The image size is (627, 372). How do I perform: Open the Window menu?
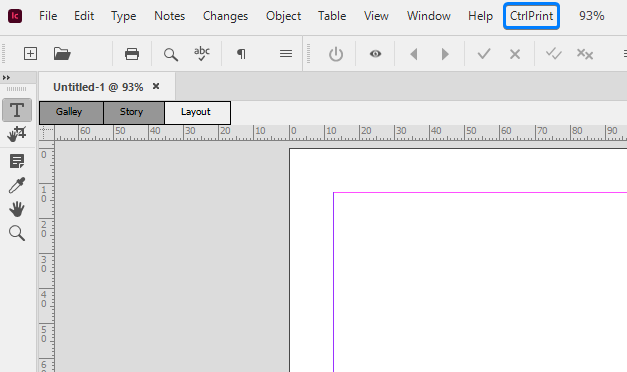[x=429, y=16]
